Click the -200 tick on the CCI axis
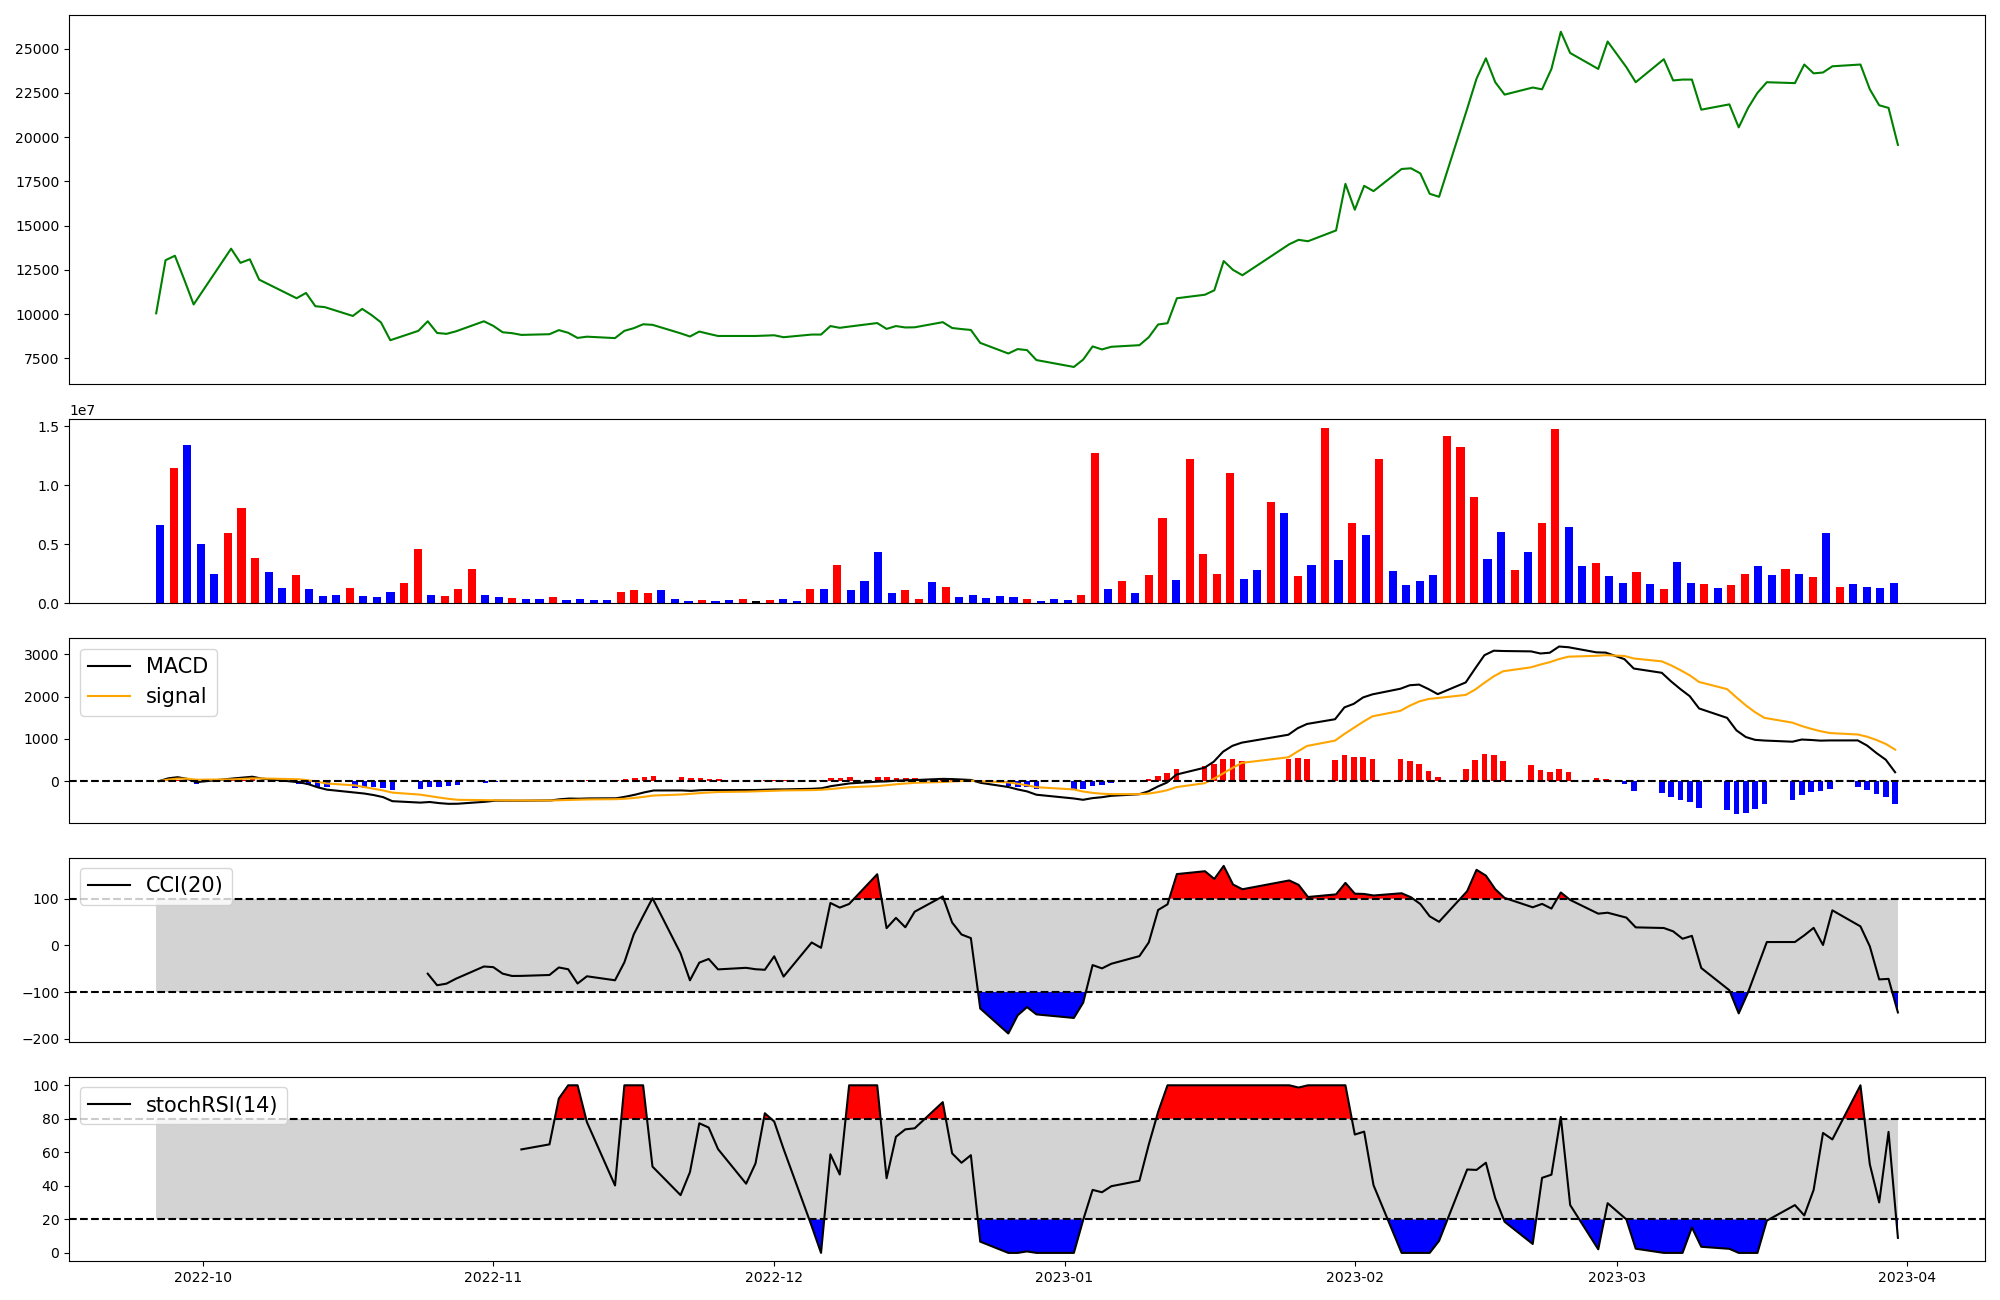Image resolution: width=2000 pixels, height=1300 pixels. 40,1039
